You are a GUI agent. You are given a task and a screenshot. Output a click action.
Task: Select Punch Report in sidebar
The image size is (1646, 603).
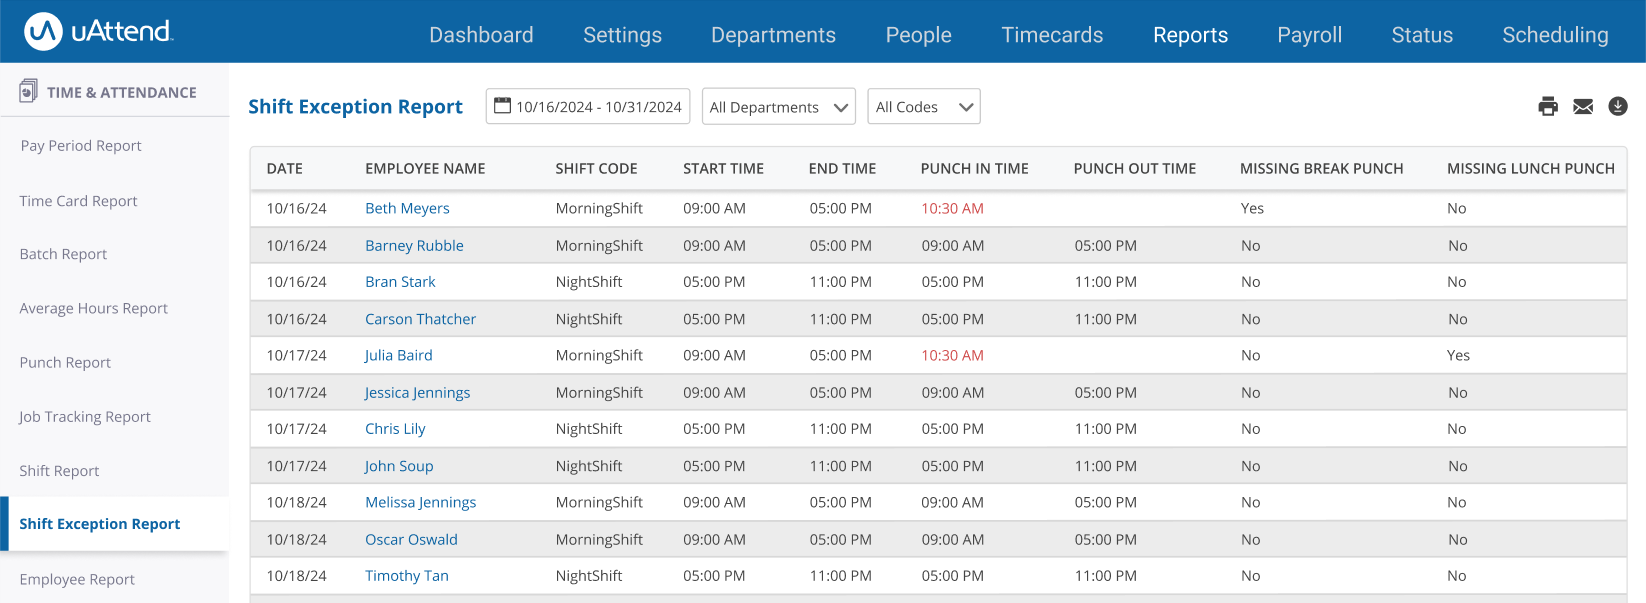(x=65, y=362)
